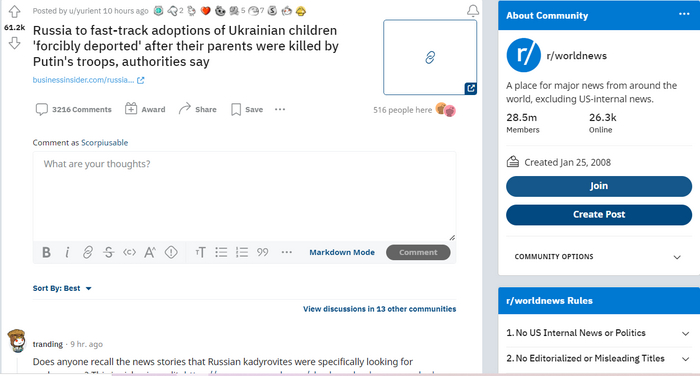Screen dimensions: 700x376
Task: Click the notification bell icon
Action: click(x=473, y=11)
